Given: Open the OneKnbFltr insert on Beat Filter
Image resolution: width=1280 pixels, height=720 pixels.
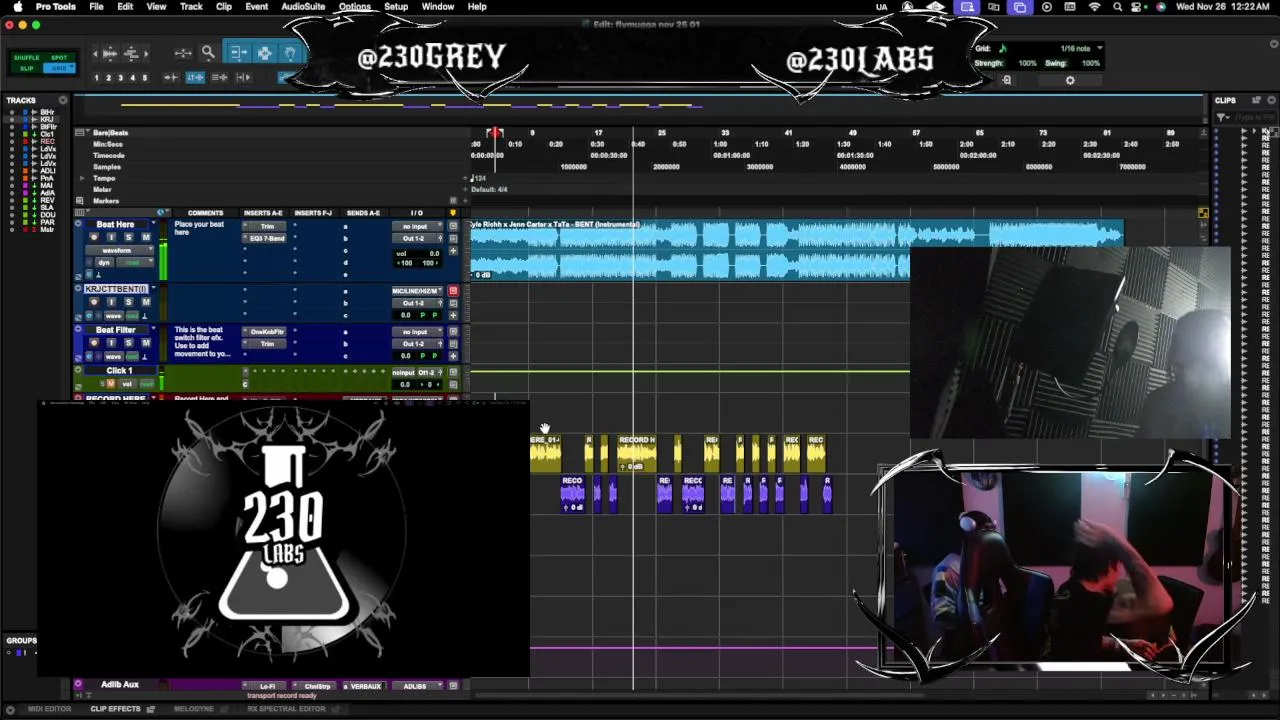Looking at the screenshot, I should [x=267, y=332].
